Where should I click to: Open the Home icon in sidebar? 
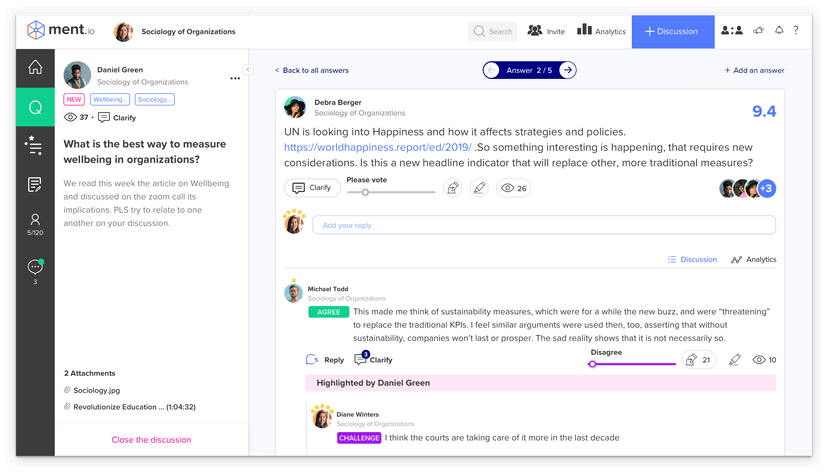click(x=35, y=68)
